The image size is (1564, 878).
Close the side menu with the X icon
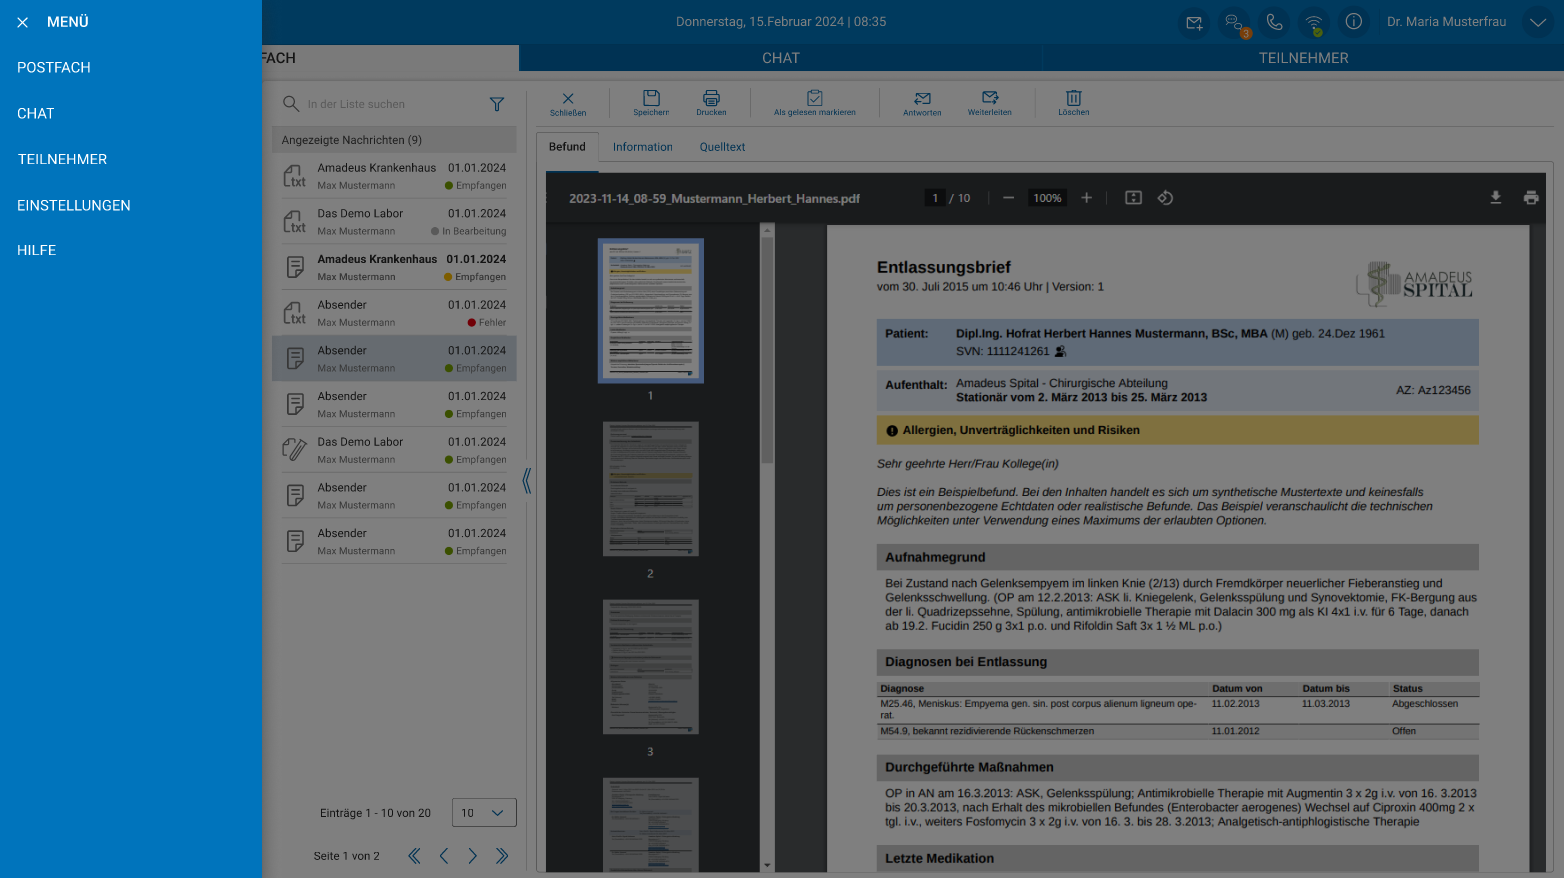tap(23, 22)
